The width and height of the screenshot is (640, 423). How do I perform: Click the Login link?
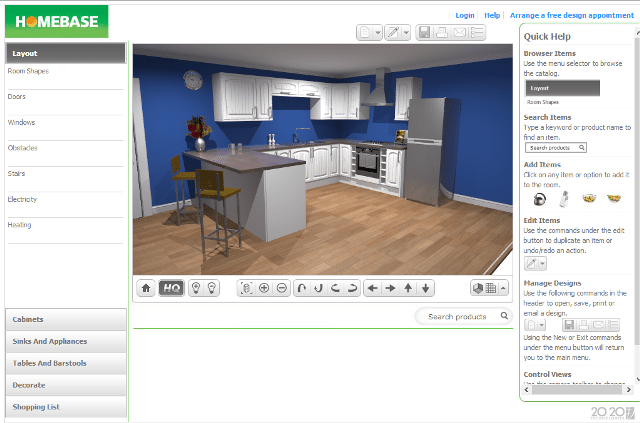coord(464,15)
